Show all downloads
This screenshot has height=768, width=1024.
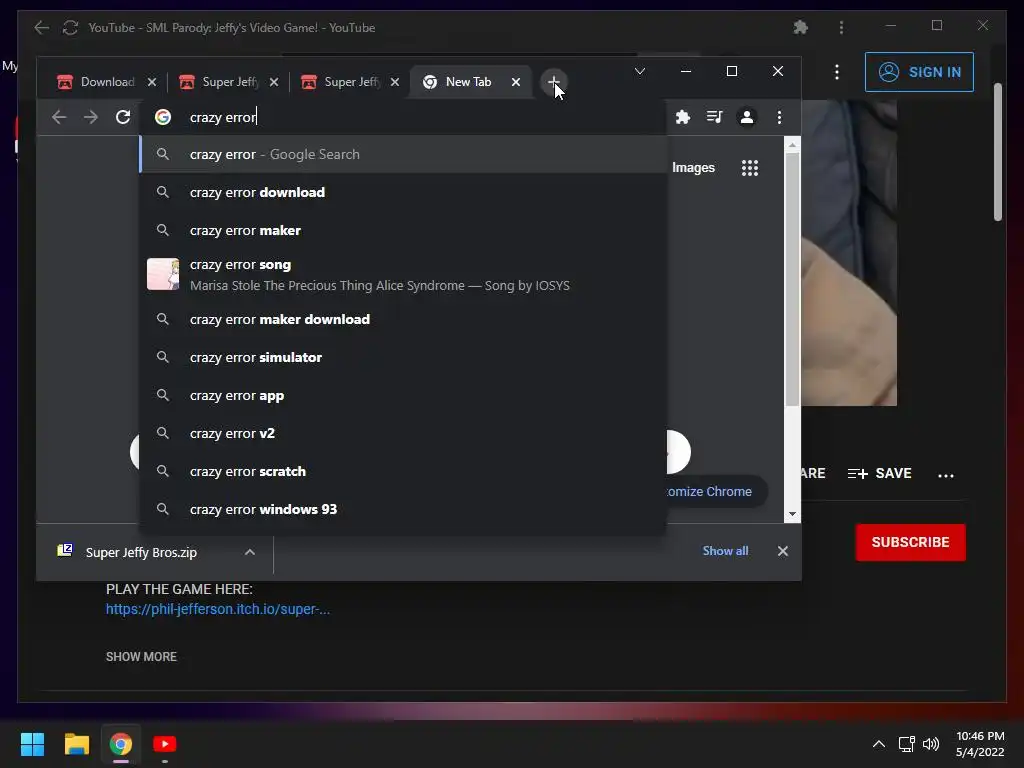(725, 551)
